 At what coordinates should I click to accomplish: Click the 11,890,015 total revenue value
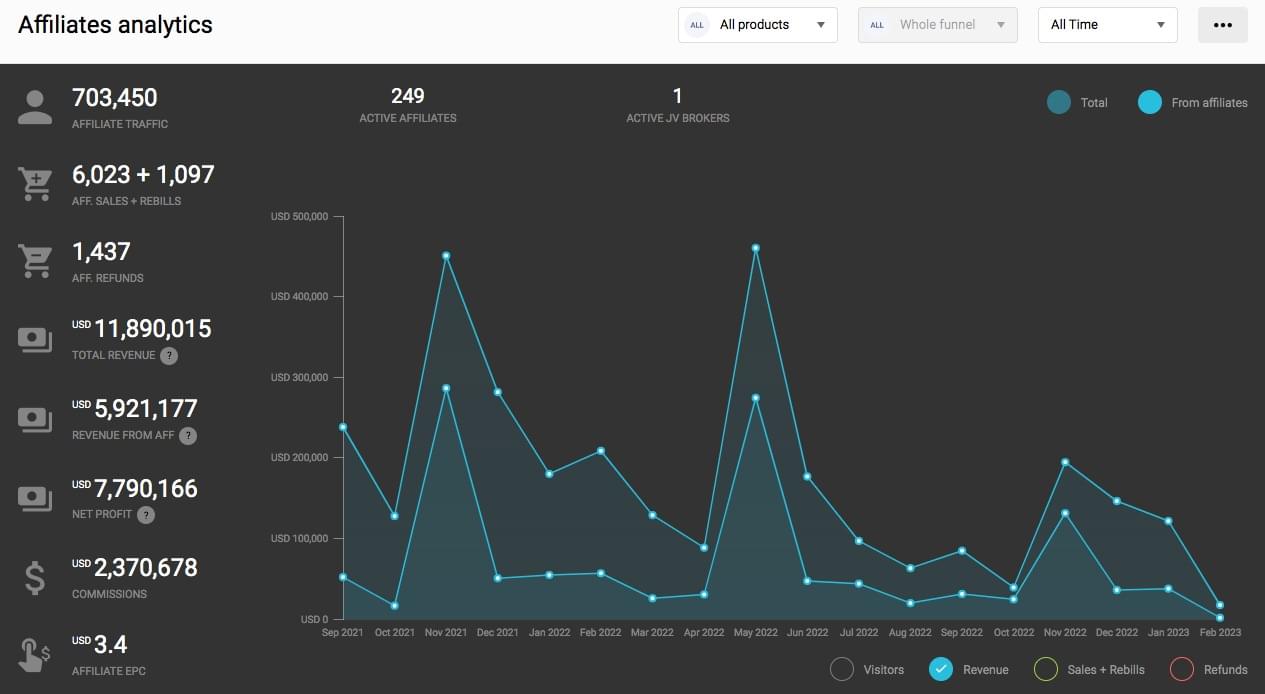153,329
